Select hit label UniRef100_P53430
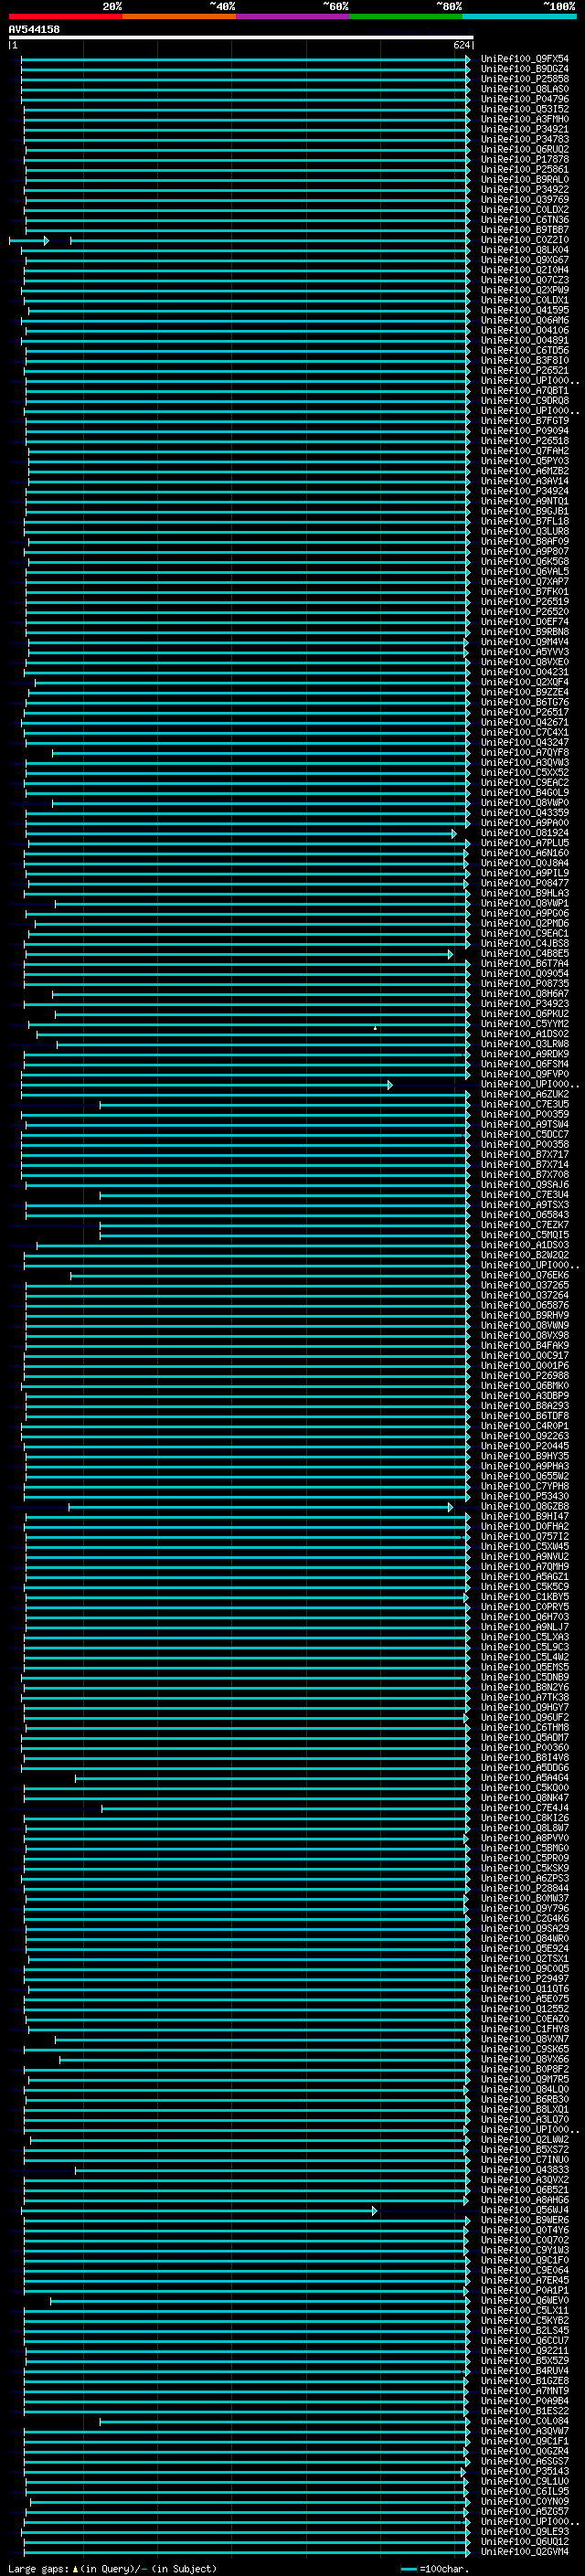 pos(524,1496)
